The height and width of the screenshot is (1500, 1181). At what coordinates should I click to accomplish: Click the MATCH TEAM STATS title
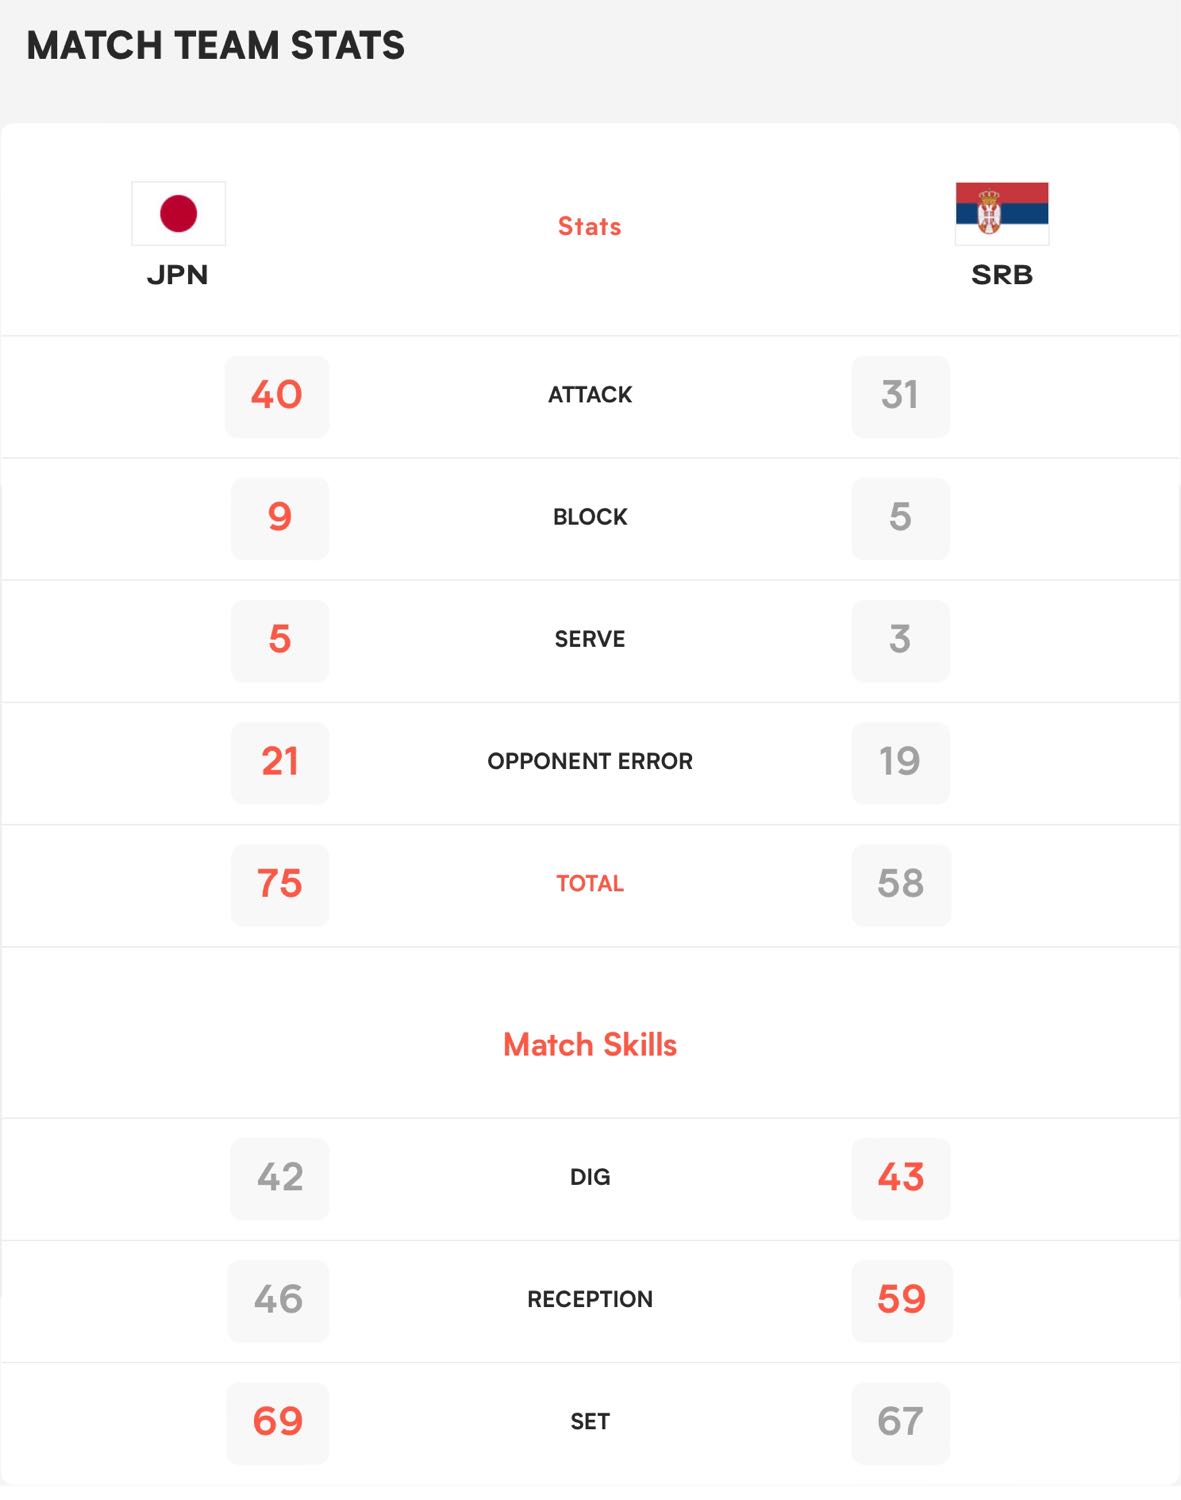point(216,46)
